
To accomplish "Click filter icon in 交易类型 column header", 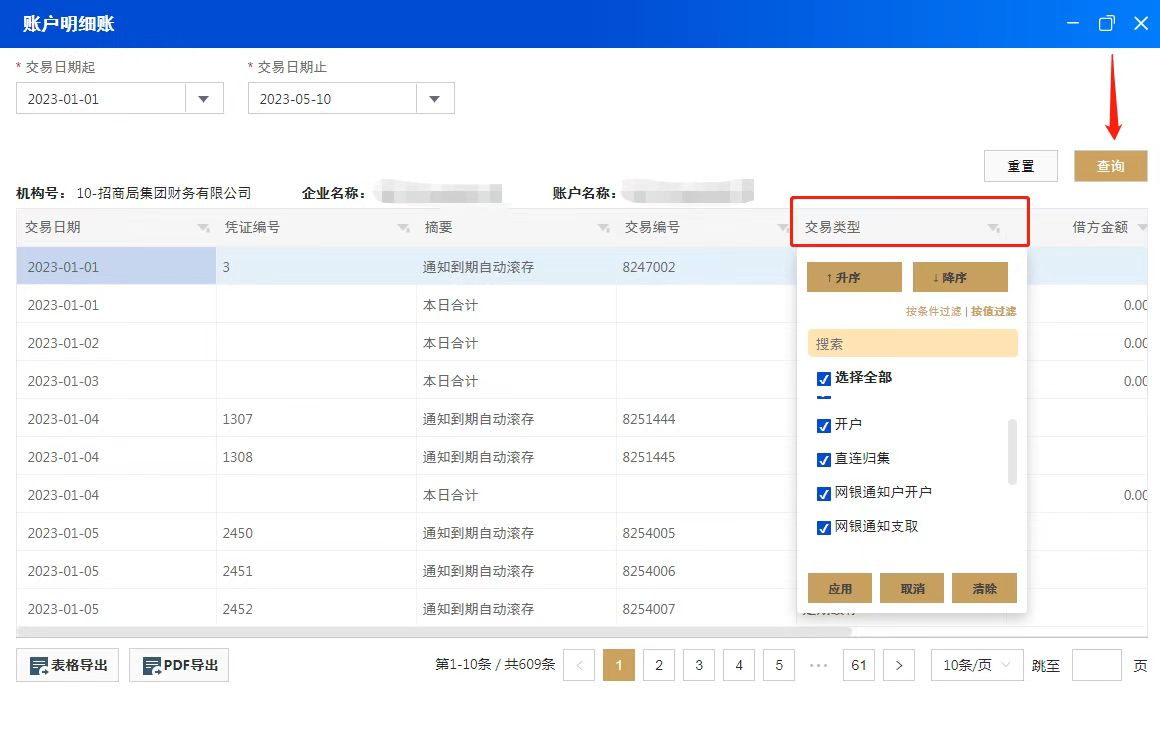I will pyautogui.click(x=993, y=229).
